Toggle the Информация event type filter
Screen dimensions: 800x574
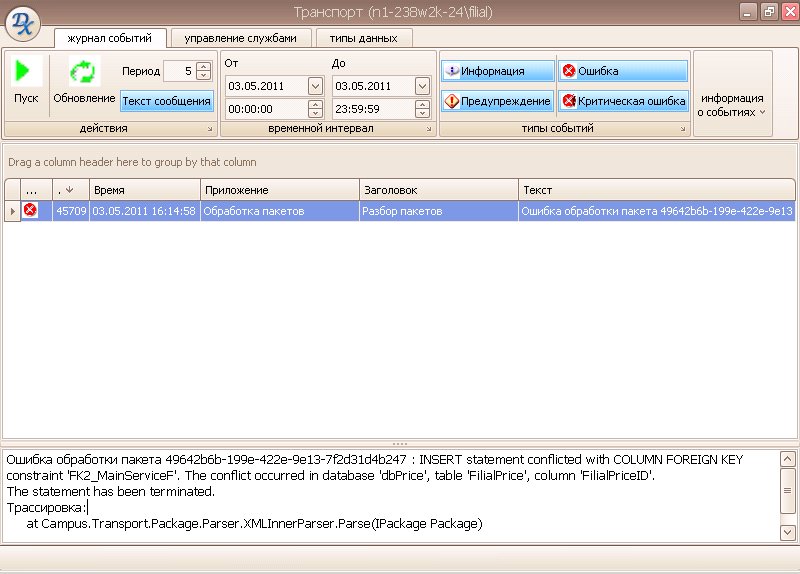497,71
